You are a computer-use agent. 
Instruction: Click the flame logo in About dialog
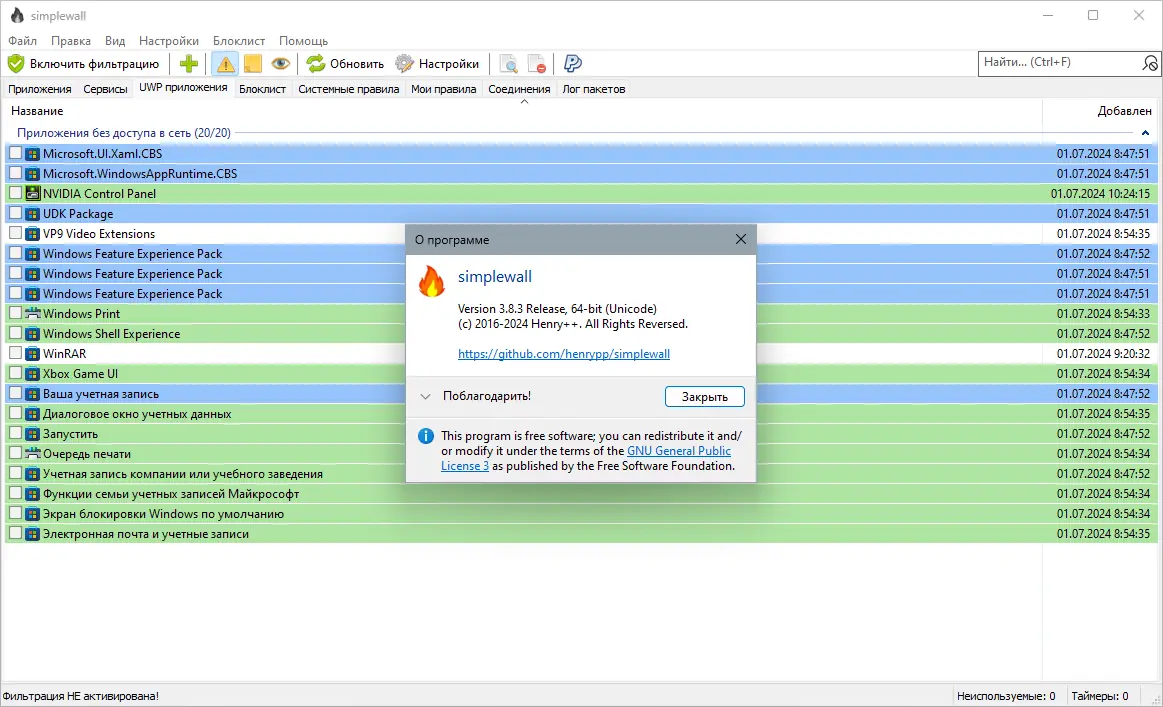(x=432, y=281)
